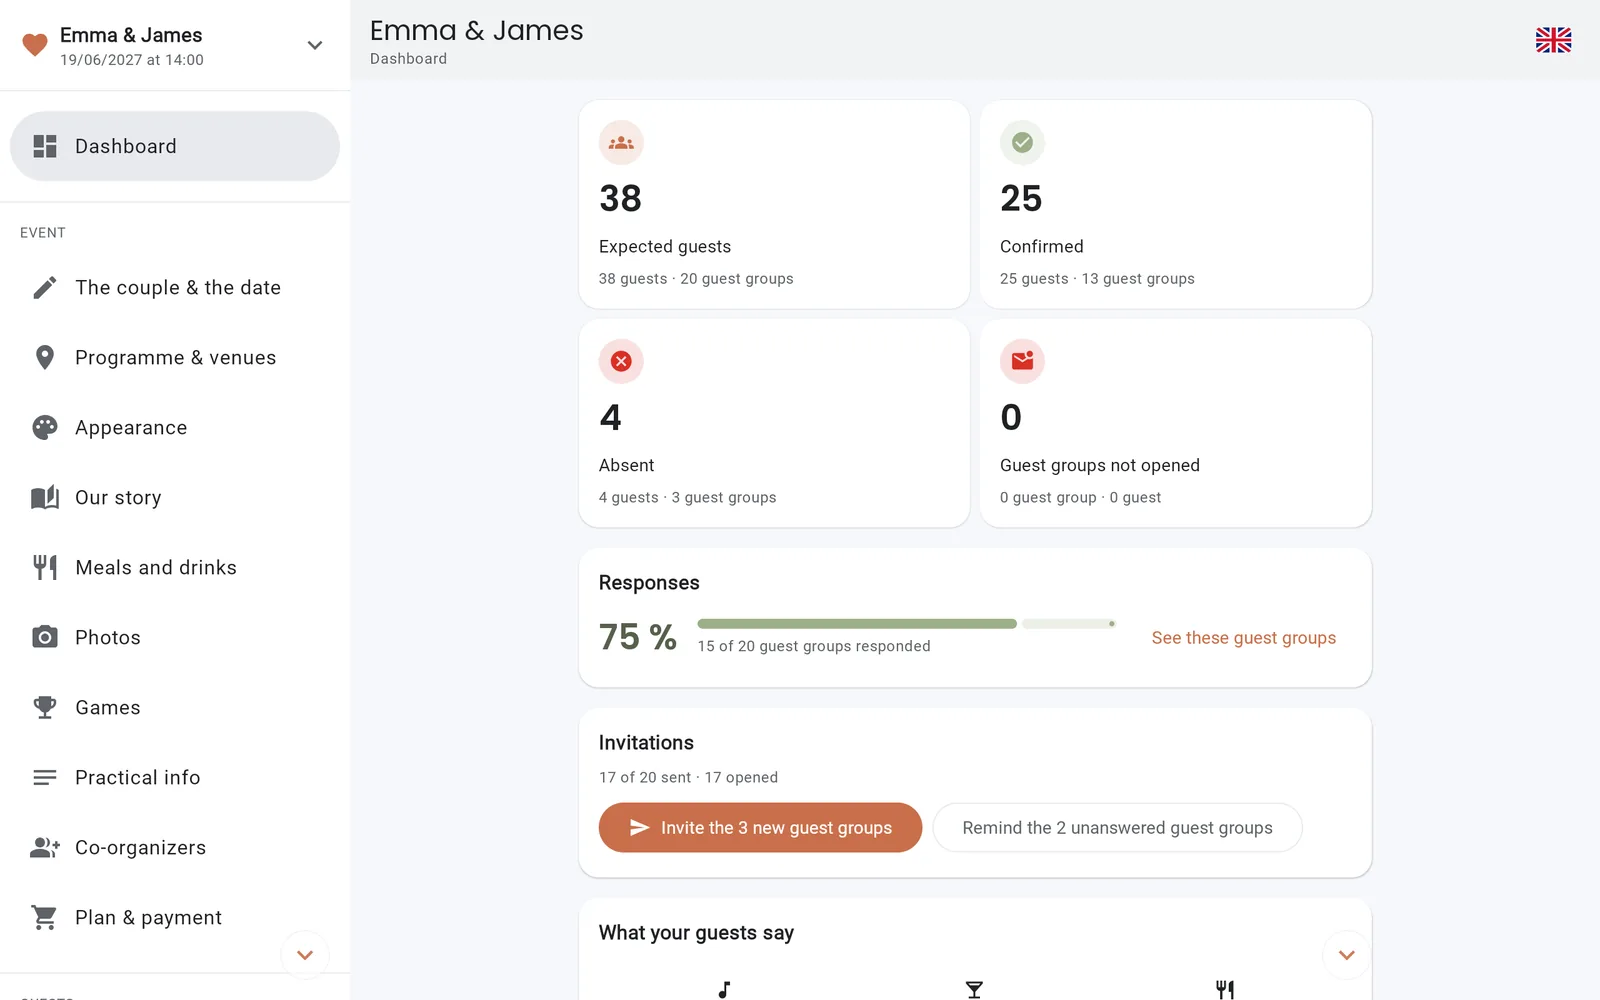This screenshot has height=1000, width=1600.
Task: Expand the Emma & James event switcher
Action: click(x=314, y=45)
